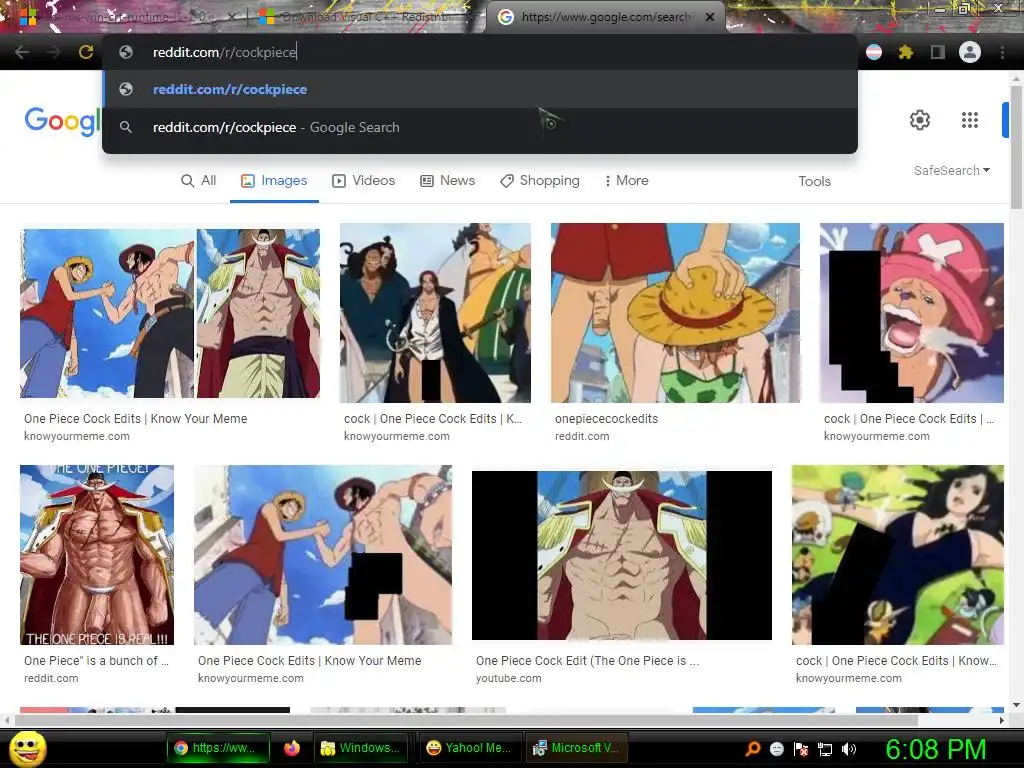
Task: Click the result titled 'One Piece" is a bunch of ...'
Action: [96, 661]
